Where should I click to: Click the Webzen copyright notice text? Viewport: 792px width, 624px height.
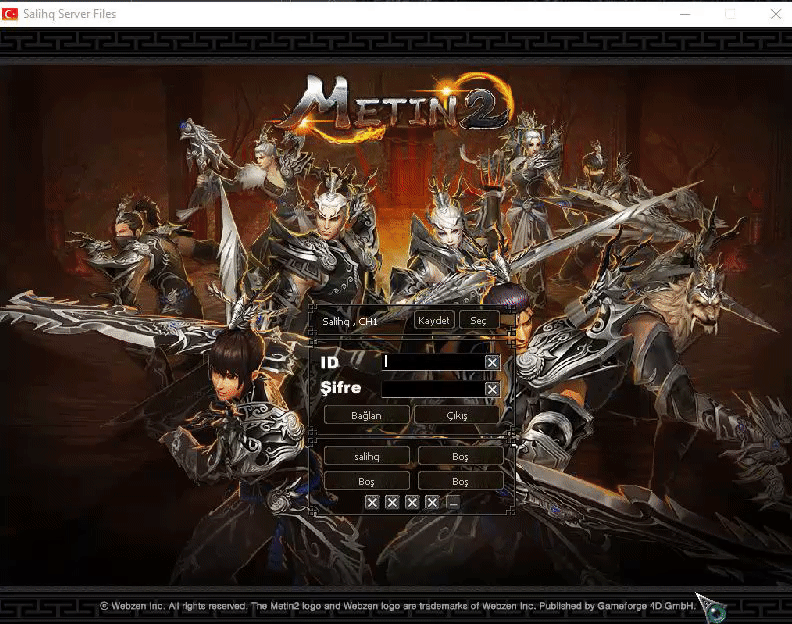(398, 606)
